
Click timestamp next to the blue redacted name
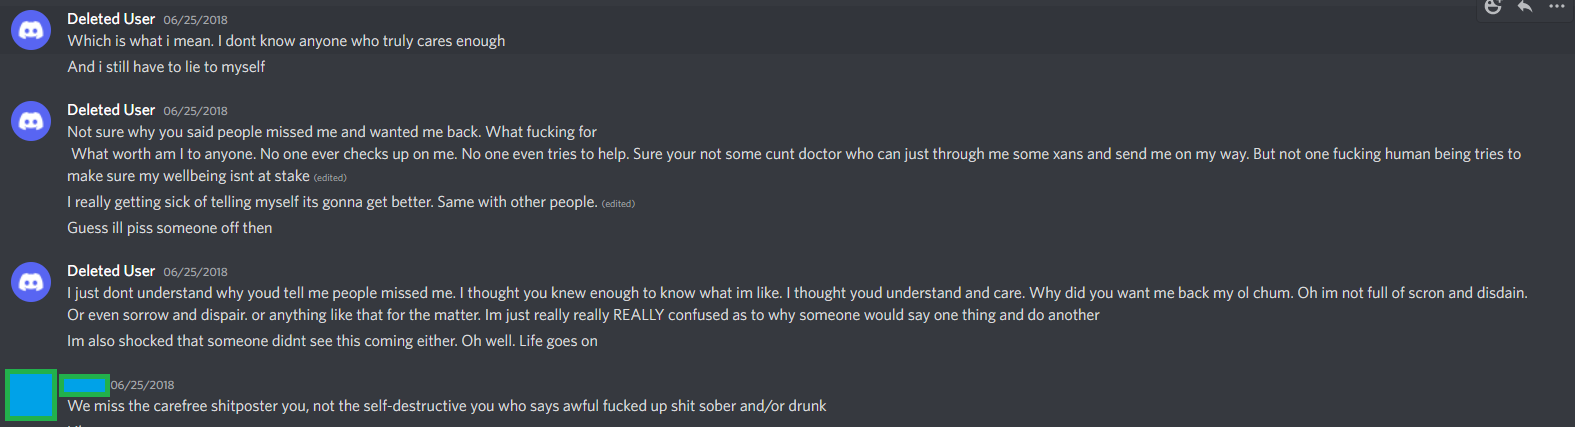click(142, 385)
